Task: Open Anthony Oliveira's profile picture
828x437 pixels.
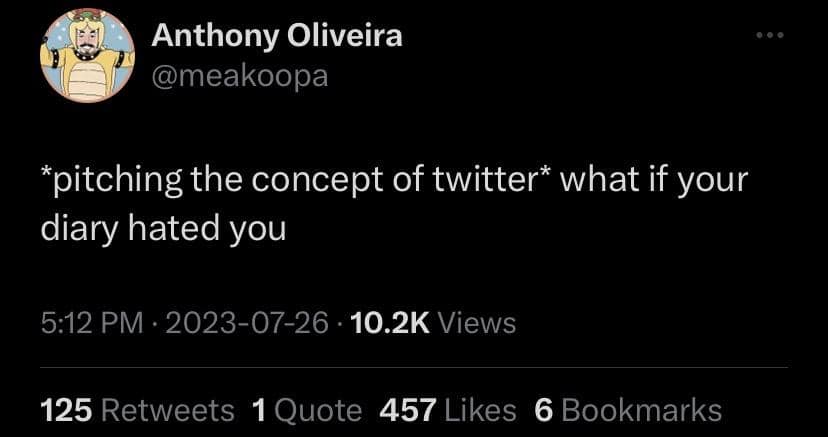Action: point(87,54)
